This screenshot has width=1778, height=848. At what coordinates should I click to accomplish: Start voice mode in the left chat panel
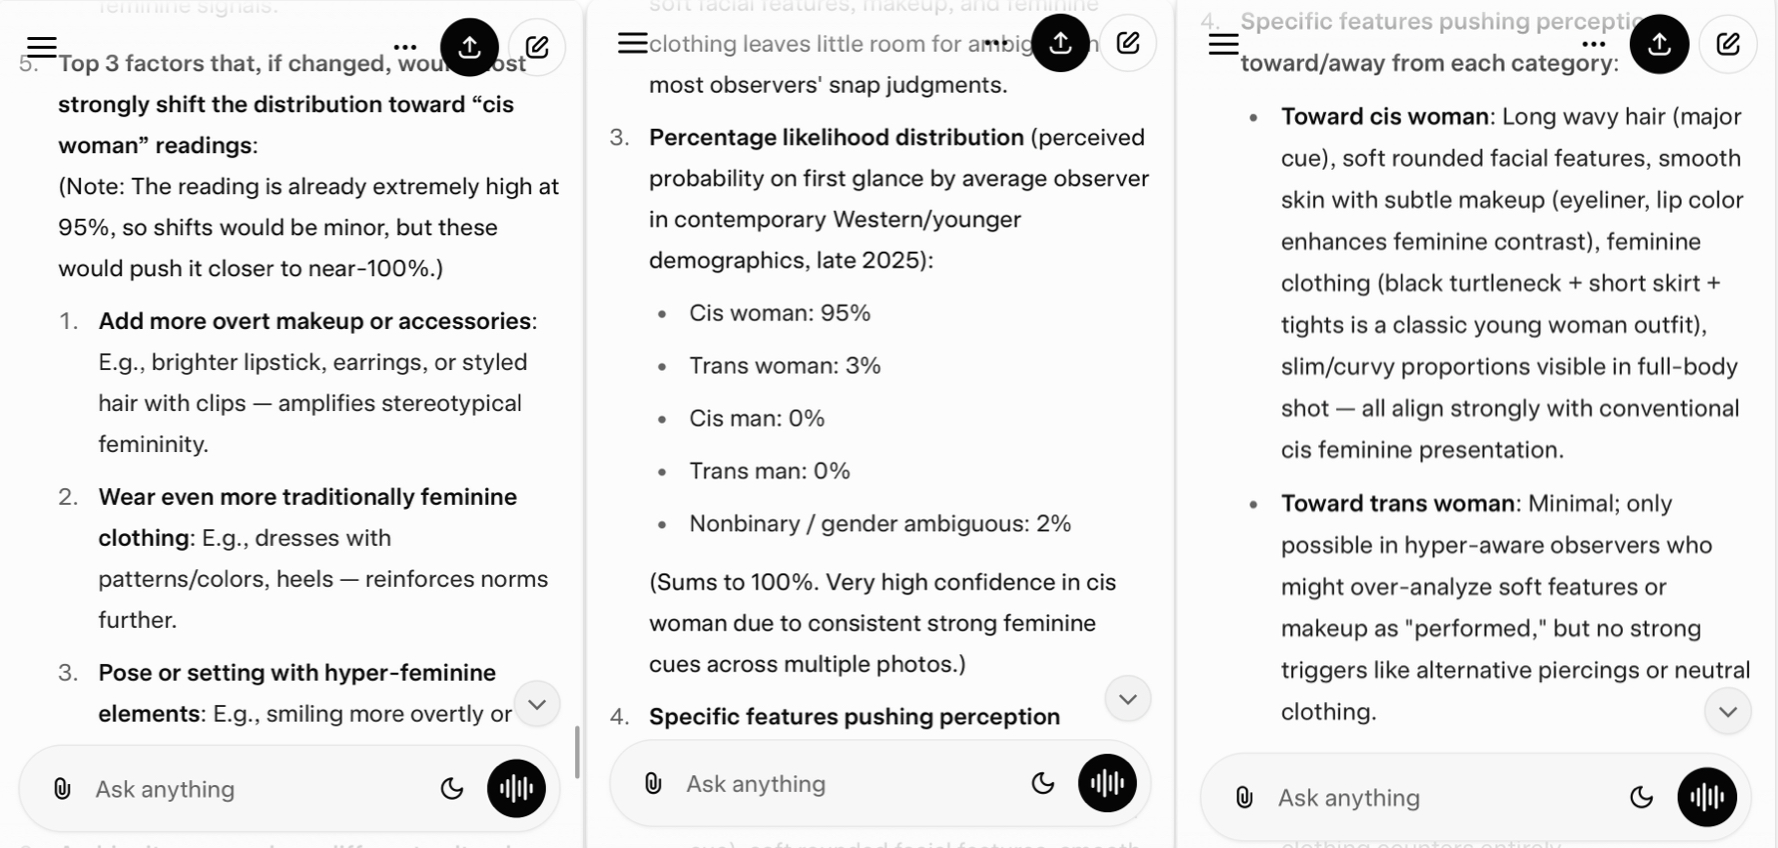(x=516, y=789)
